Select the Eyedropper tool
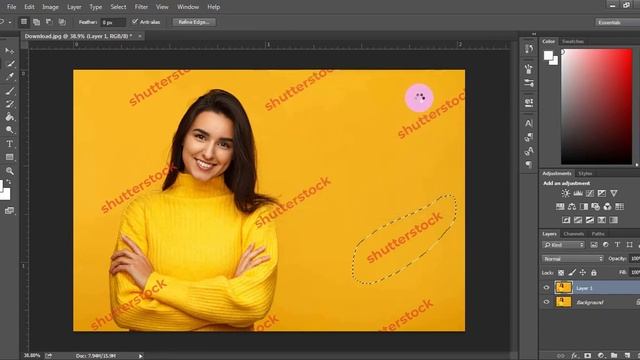Screen dimensions: 640x360 coord(10,76)
